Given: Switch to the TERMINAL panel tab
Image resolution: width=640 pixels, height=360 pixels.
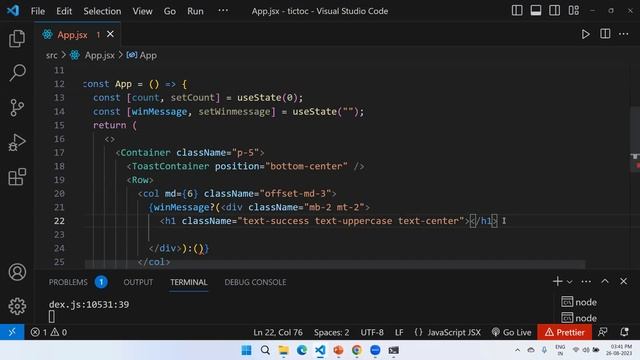Looking at the screenshot, I should [x=189, y=282].
